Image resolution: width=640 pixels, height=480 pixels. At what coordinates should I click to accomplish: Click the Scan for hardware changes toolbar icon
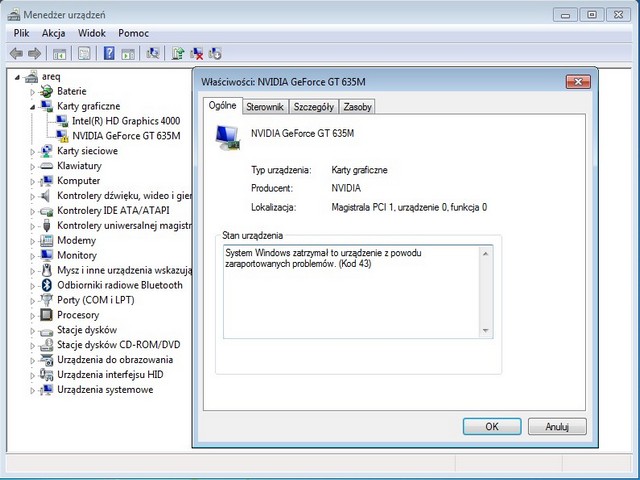pos(153,53)
